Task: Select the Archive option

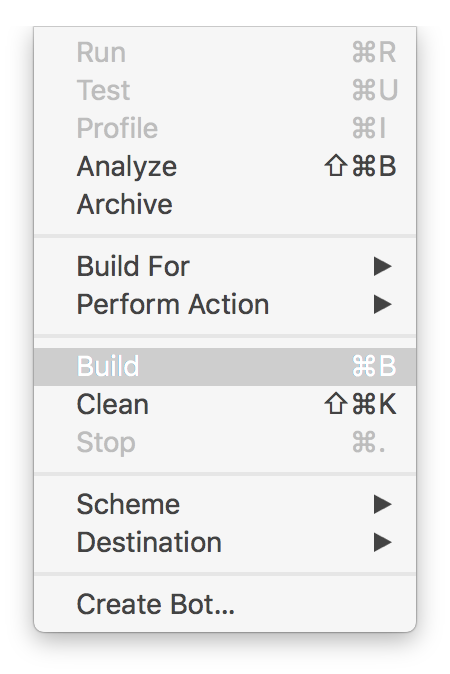Action: (225, 204)
